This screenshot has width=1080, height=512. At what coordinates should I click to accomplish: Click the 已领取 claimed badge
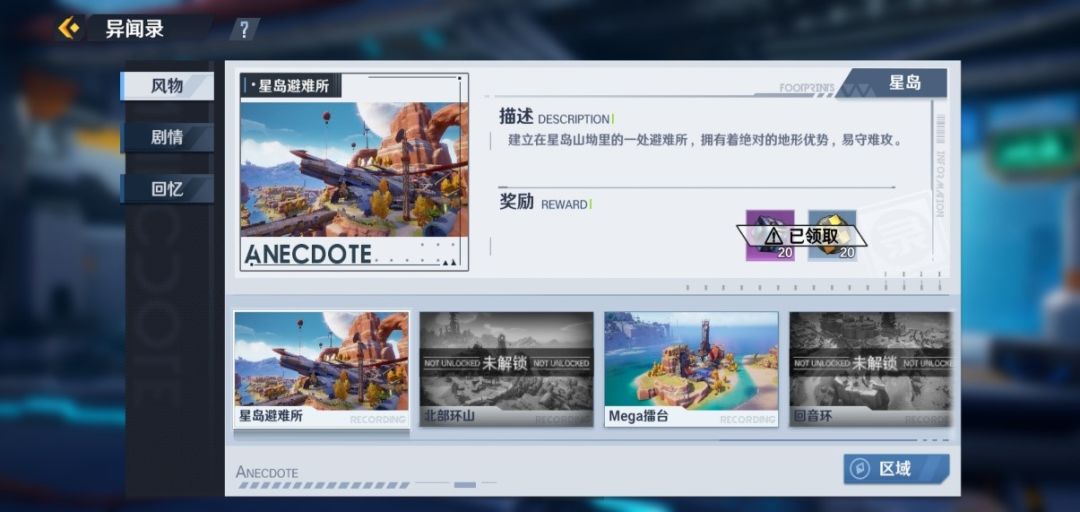pyautogui.click(x=802, y=236)
